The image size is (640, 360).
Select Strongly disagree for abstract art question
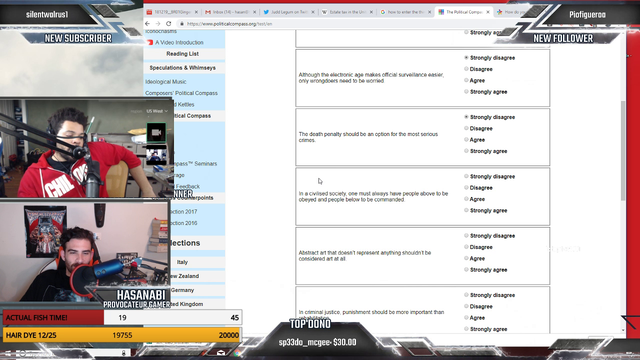click(466, 236)
